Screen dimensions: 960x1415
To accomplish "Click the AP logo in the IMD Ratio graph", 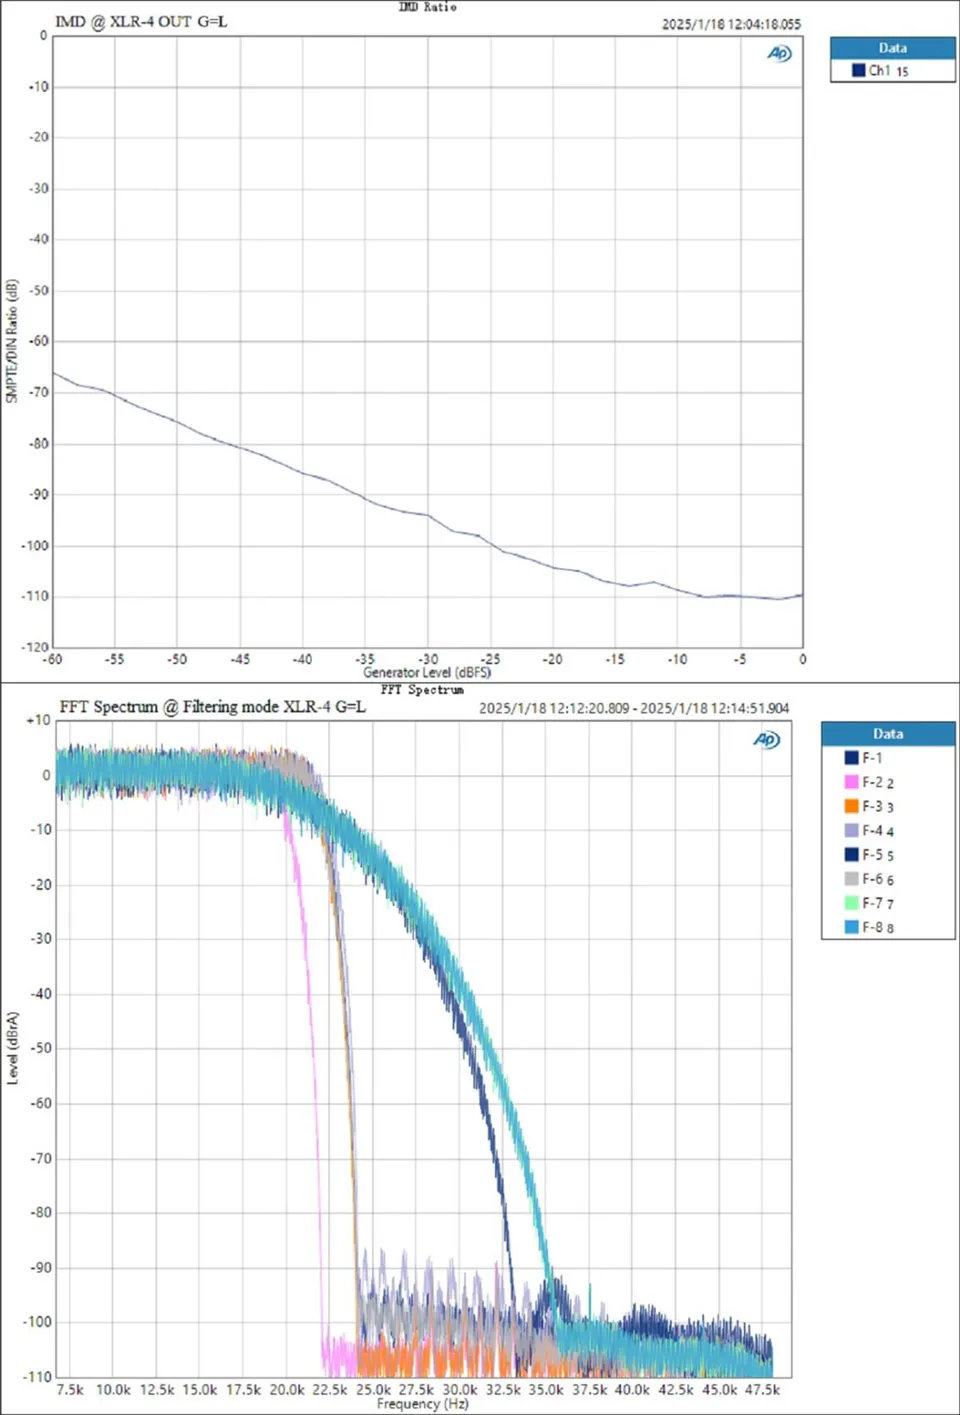I will point(779,53).
